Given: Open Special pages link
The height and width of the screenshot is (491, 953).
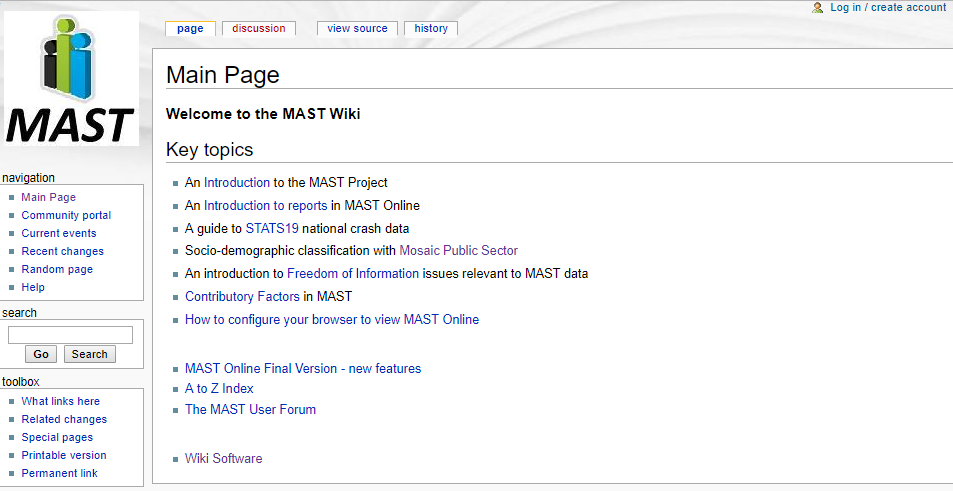Looking at the screenshot, I should click(x=57, y=438).
